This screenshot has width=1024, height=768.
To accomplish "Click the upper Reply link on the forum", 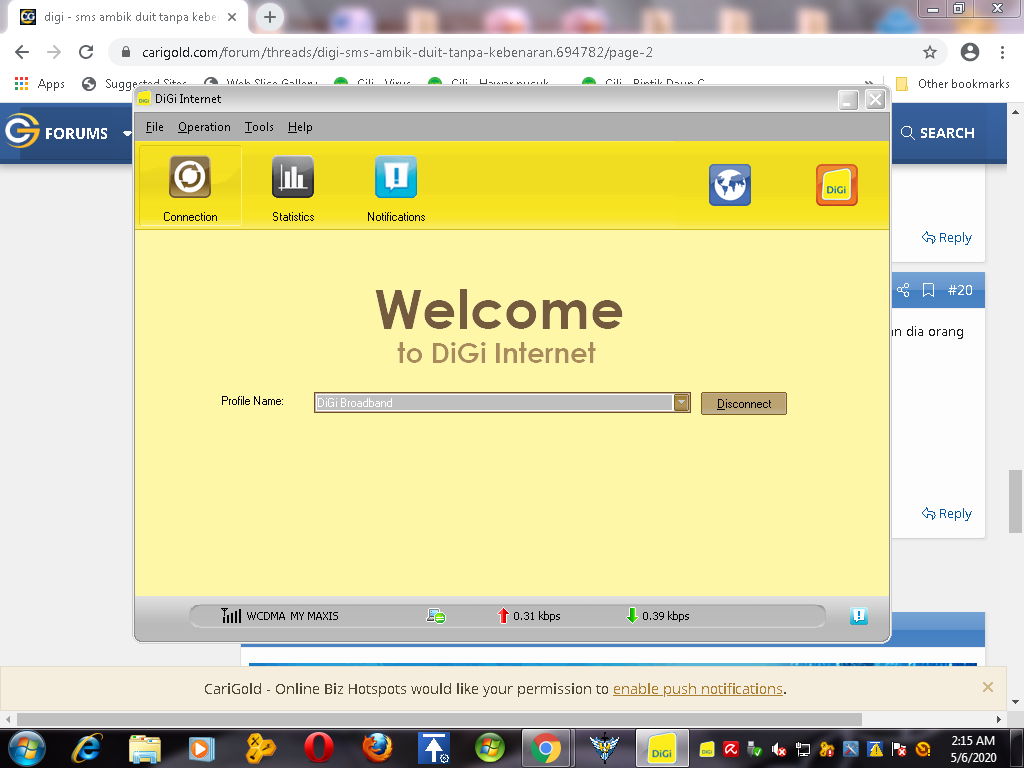I will click(947, 238).
